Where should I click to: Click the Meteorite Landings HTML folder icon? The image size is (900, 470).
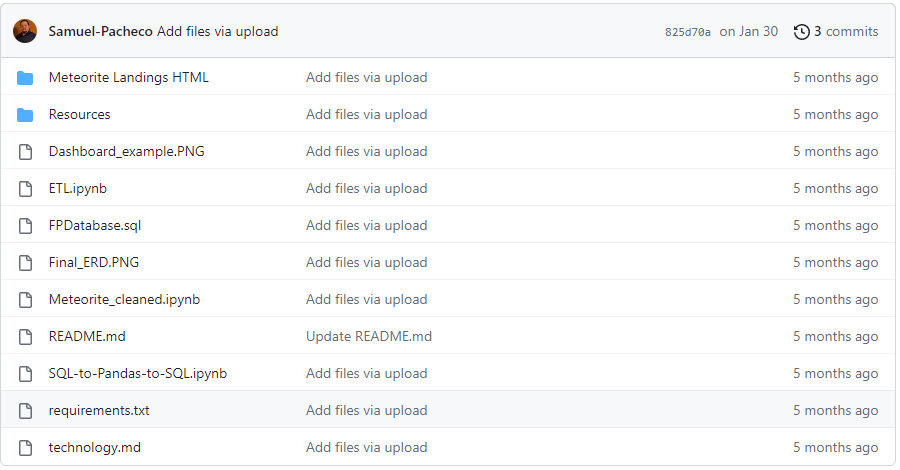[25, 77]
